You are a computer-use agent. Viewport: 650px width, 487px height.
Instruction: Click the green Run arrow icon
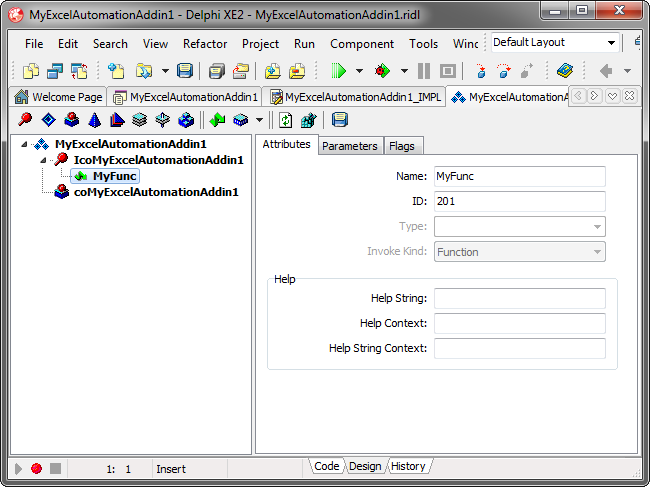(x=339, y=71)
